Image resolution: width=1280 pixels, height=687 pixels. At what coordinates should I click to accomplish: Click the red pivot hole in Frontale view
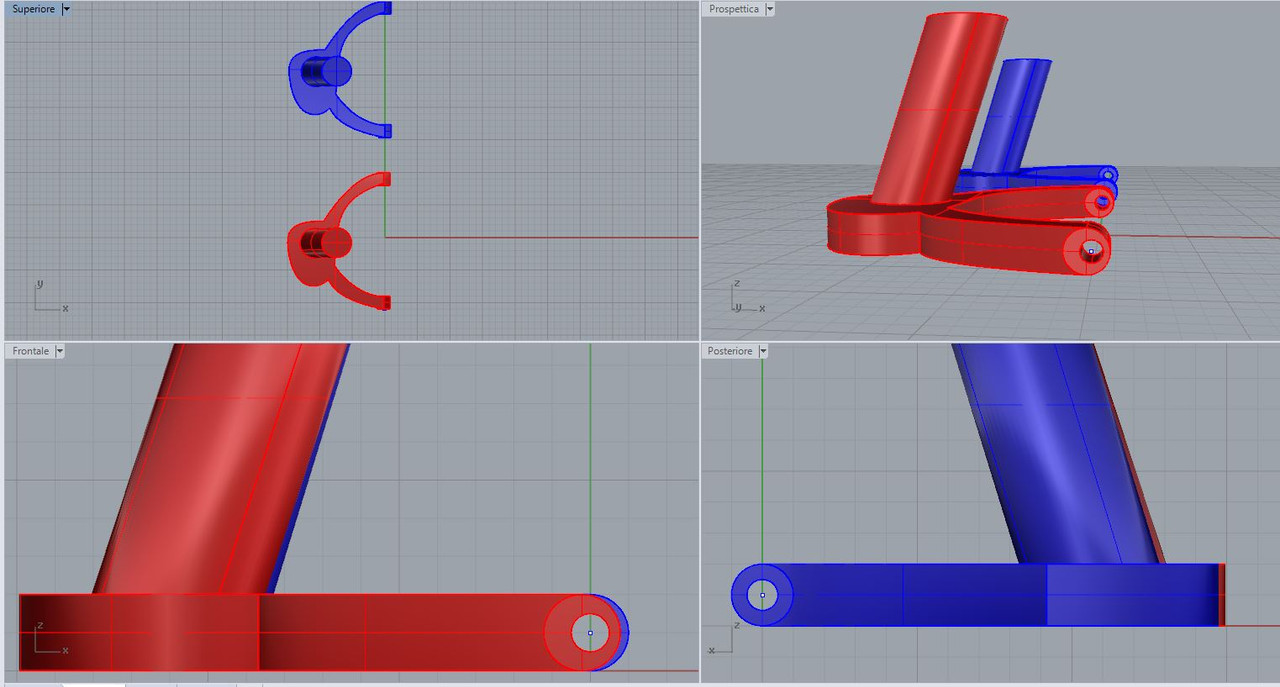coord(590,633)
